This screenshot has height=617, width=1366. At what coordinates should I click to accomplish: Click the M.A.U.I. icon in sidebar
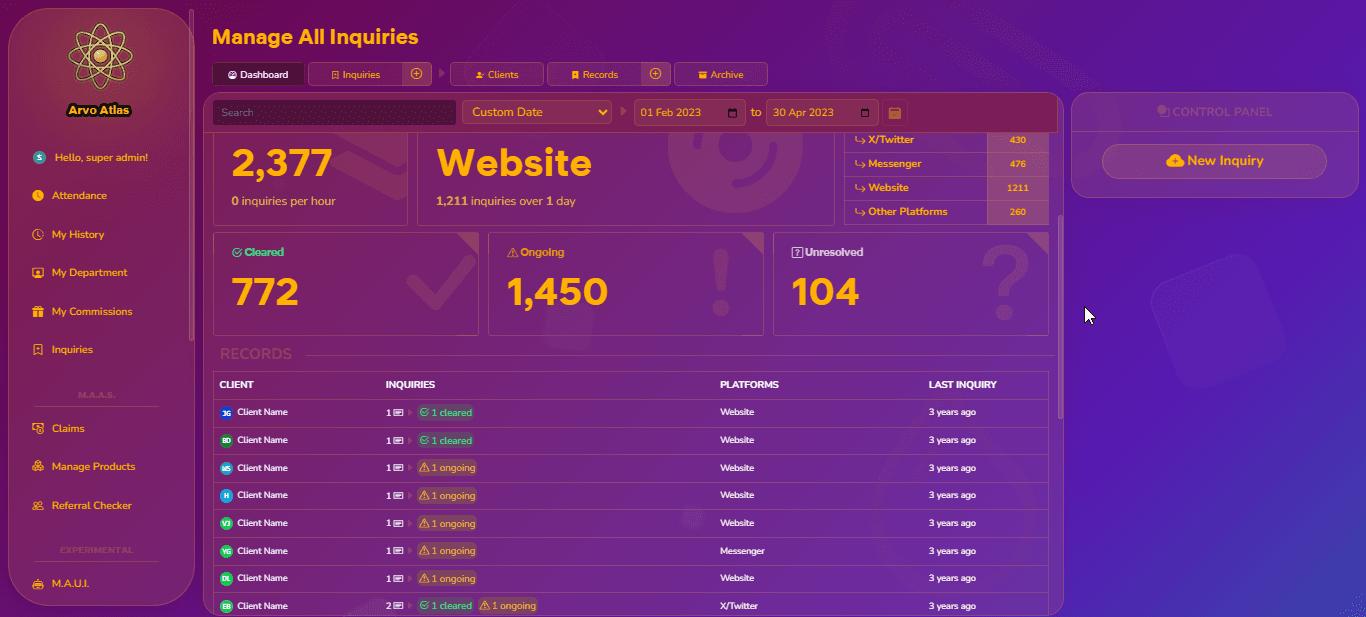point(38,583)
